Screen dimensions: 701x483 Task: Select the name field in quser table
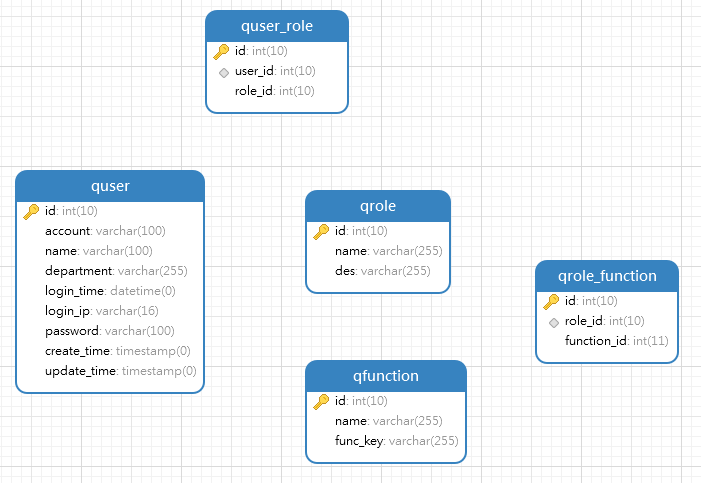[x=99, y=251]
